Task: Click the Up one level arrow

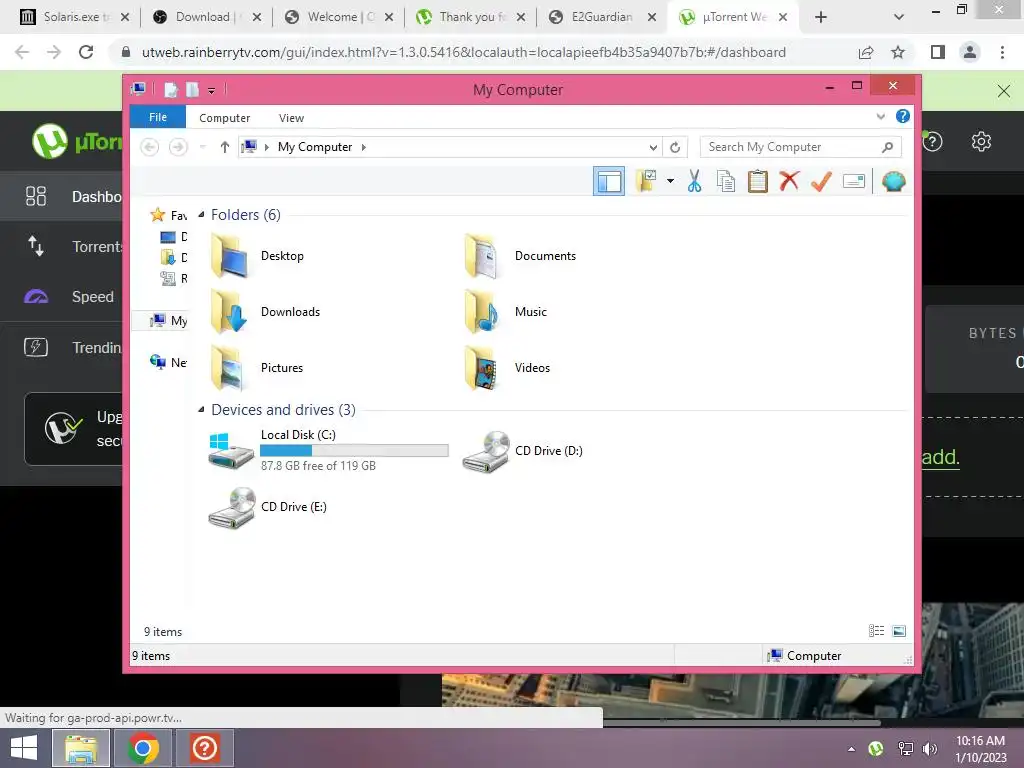Action: pyautogui.click(x=225, y=147)
